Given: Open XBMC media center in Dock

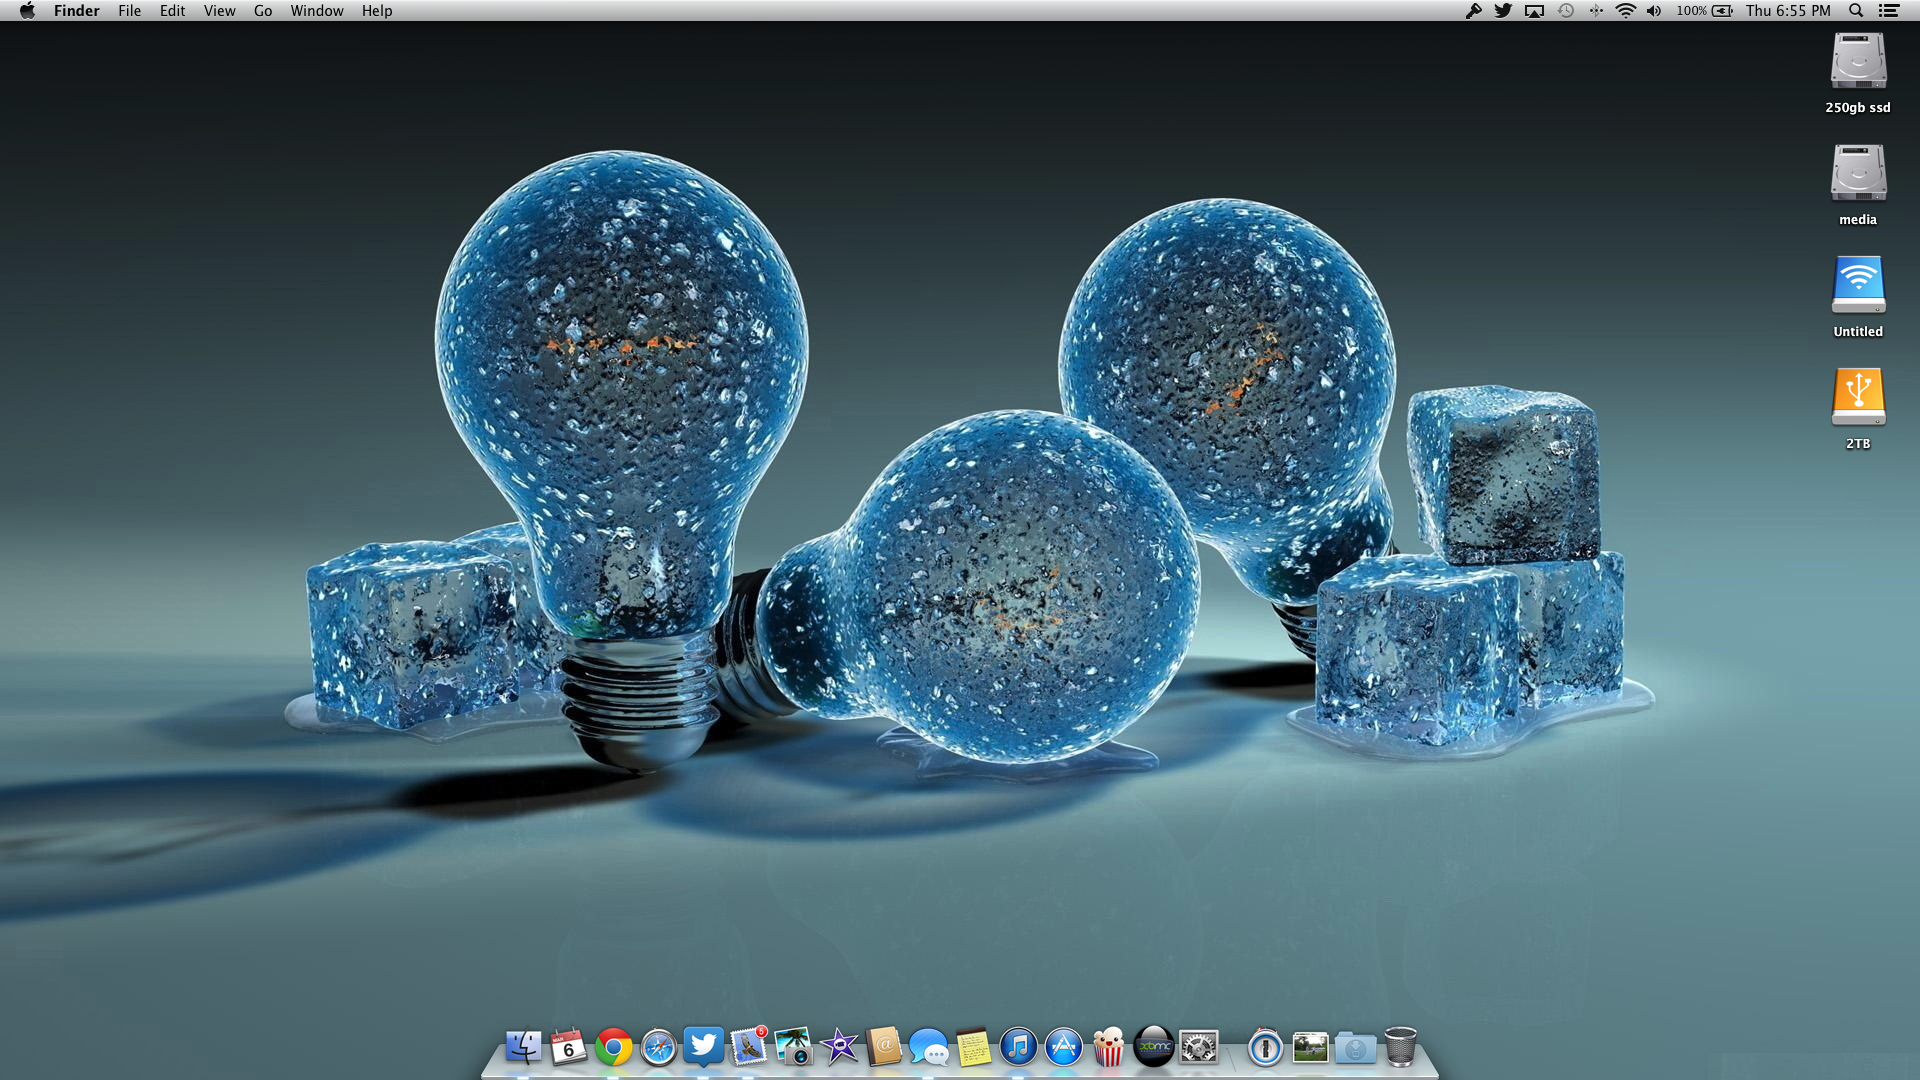Looking at the screenshot, I should 1153,1047.
